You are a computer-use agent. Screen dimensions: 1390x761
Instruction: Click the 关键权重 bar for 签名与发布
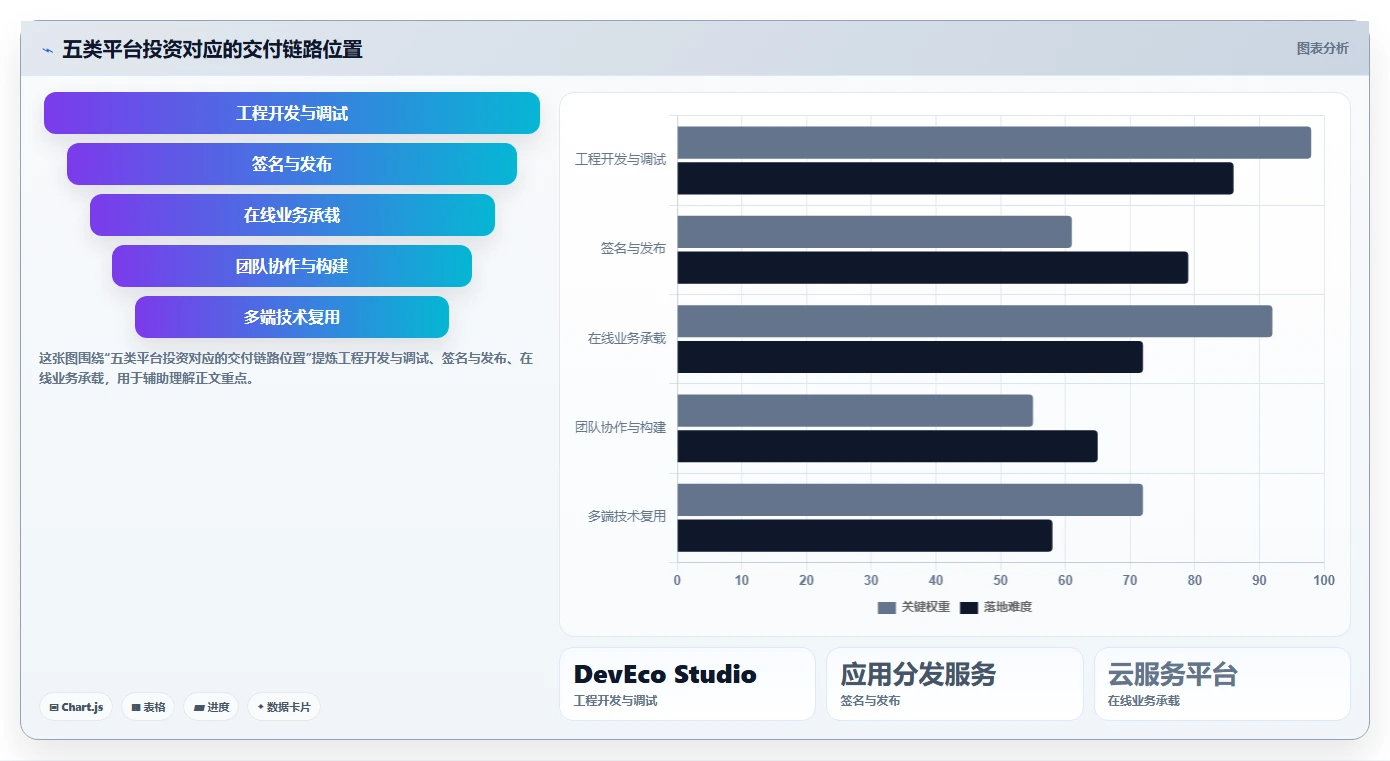tap(875, 232)
